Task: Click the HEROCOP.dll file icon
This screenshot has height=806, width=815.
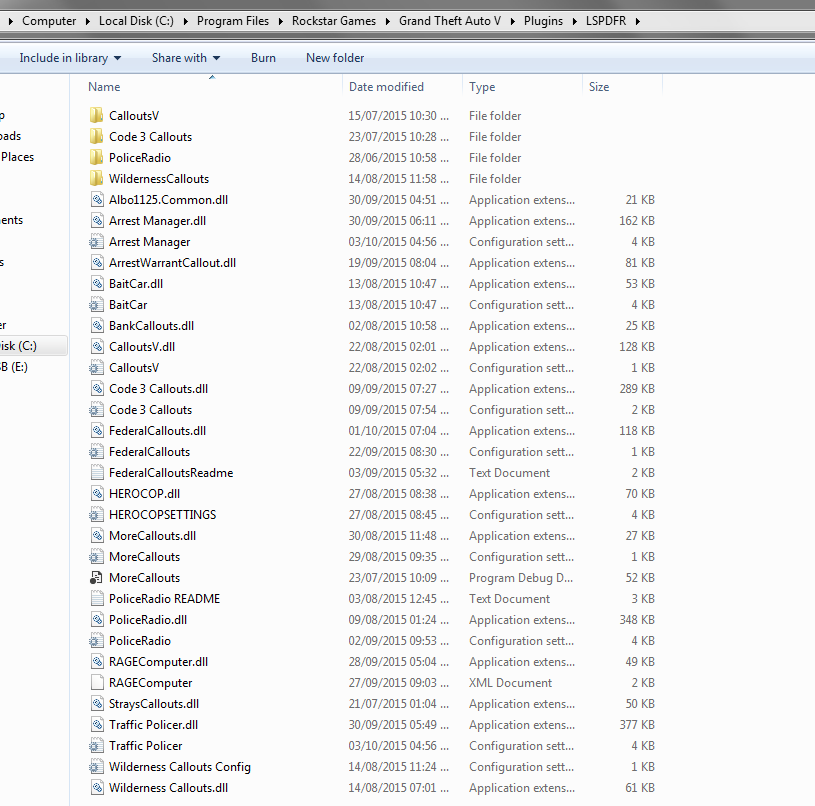Action: [x=97, y=494]
